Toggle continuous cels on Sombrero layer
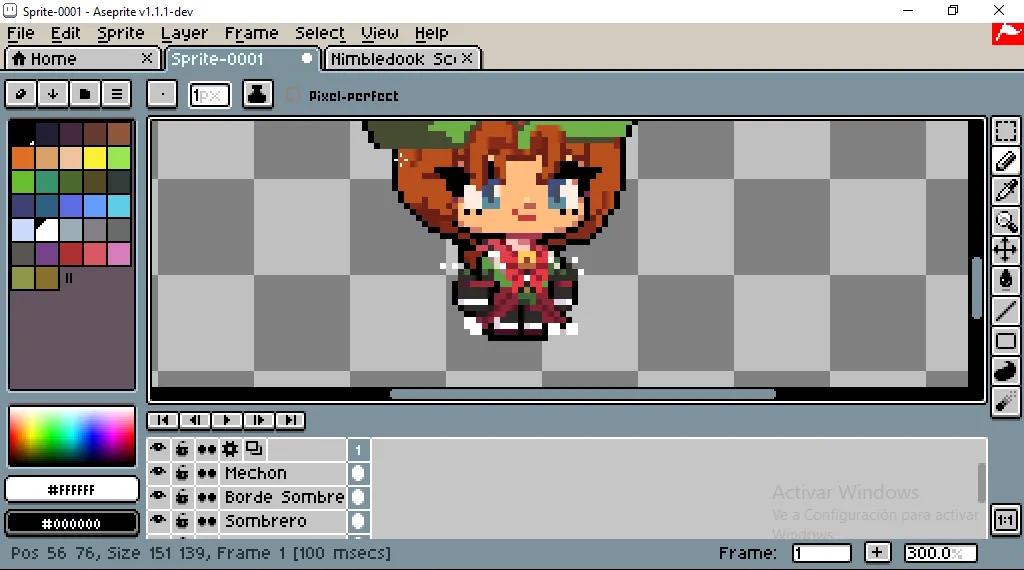 [x=206, y=521]
